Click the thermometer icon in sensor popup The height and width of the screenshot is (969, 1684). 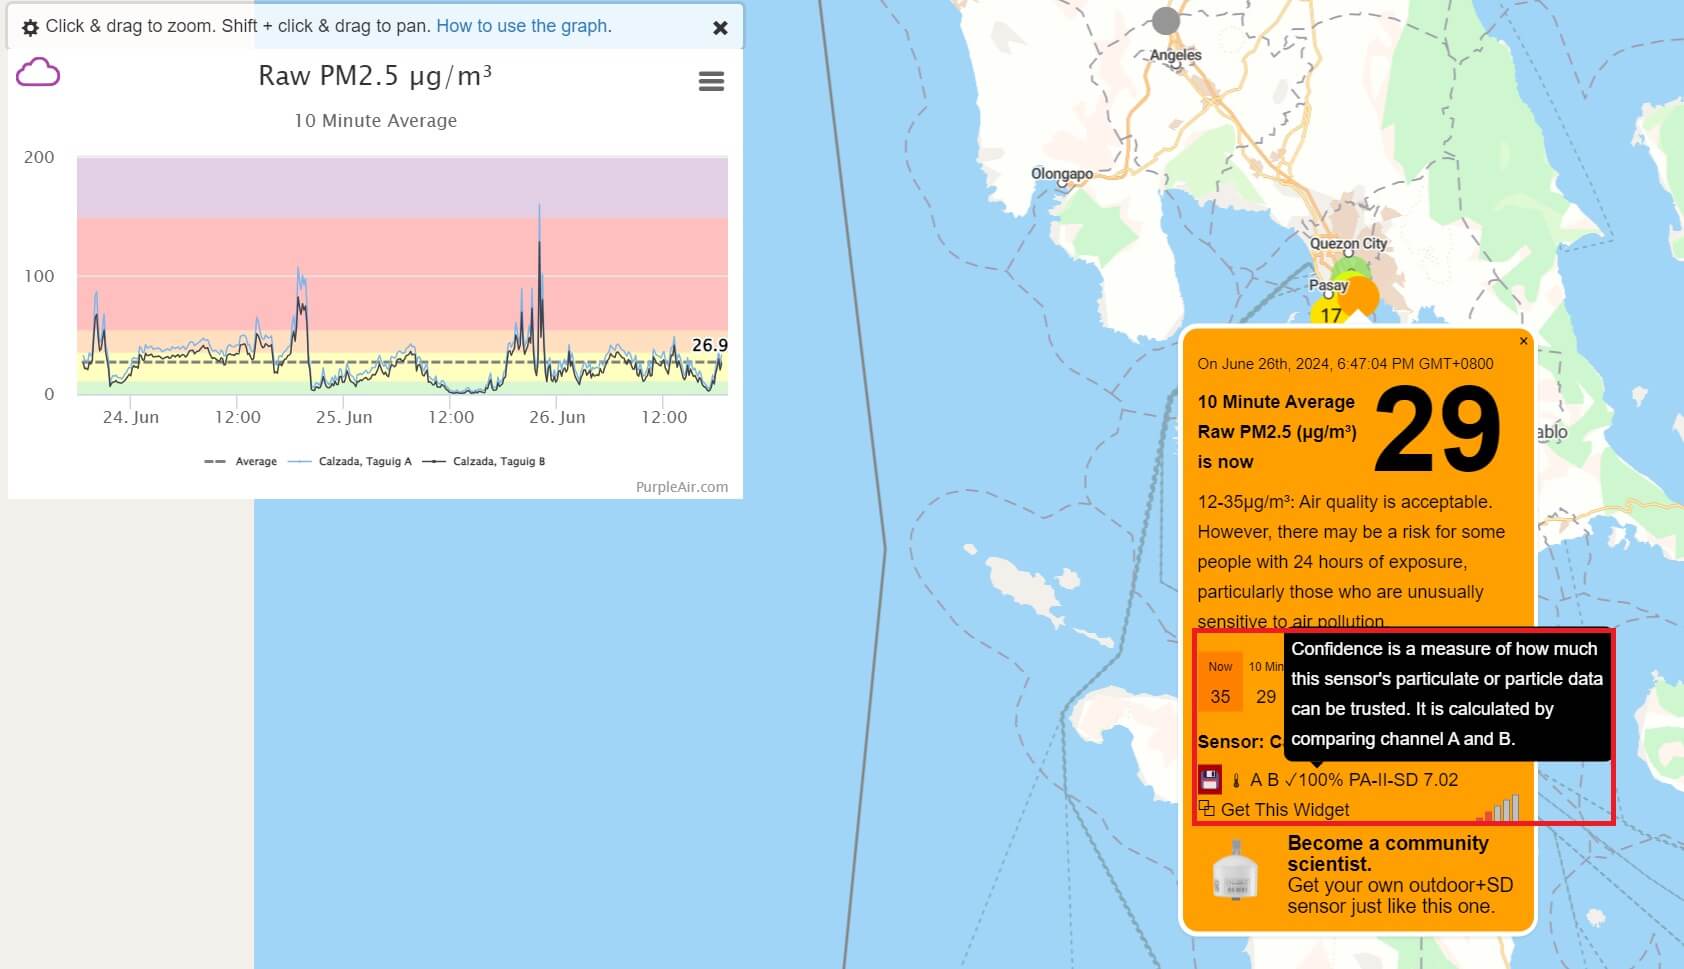[x=1236, y=781]
